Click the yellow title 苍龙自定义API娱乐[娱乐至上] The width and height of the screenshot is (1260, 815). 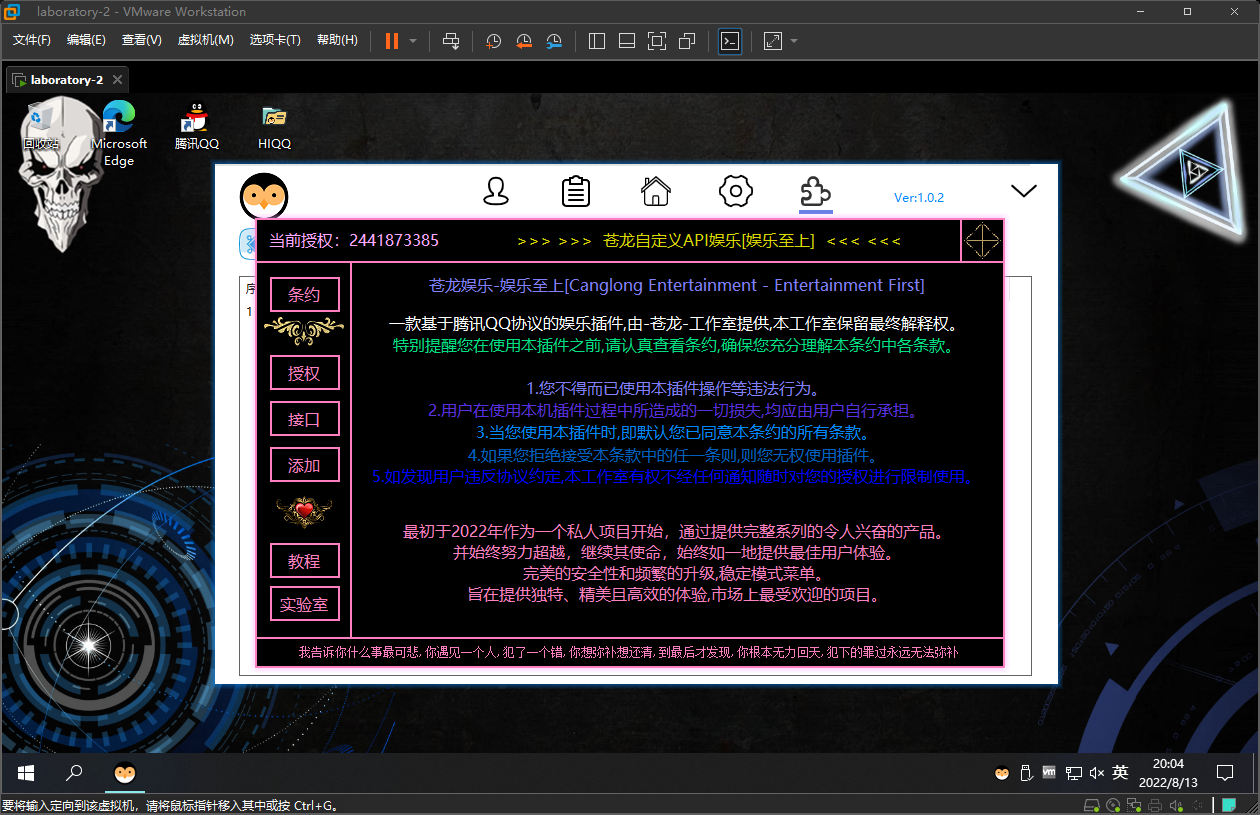click(x=709, y=241)
